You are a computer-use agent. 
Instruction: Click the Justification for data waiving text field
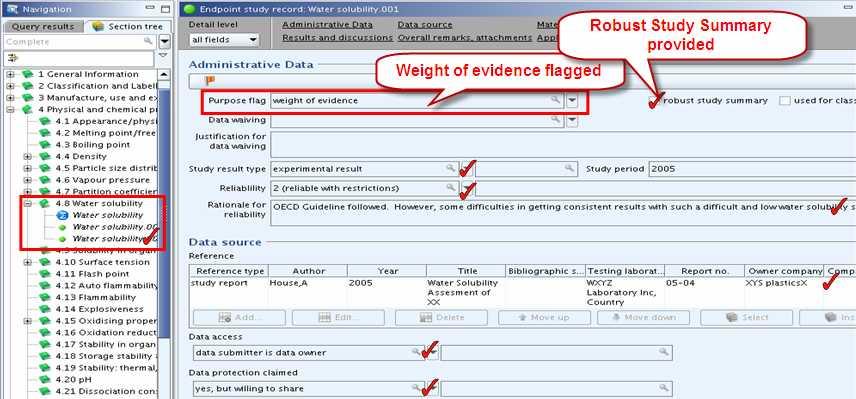[563, 145]
